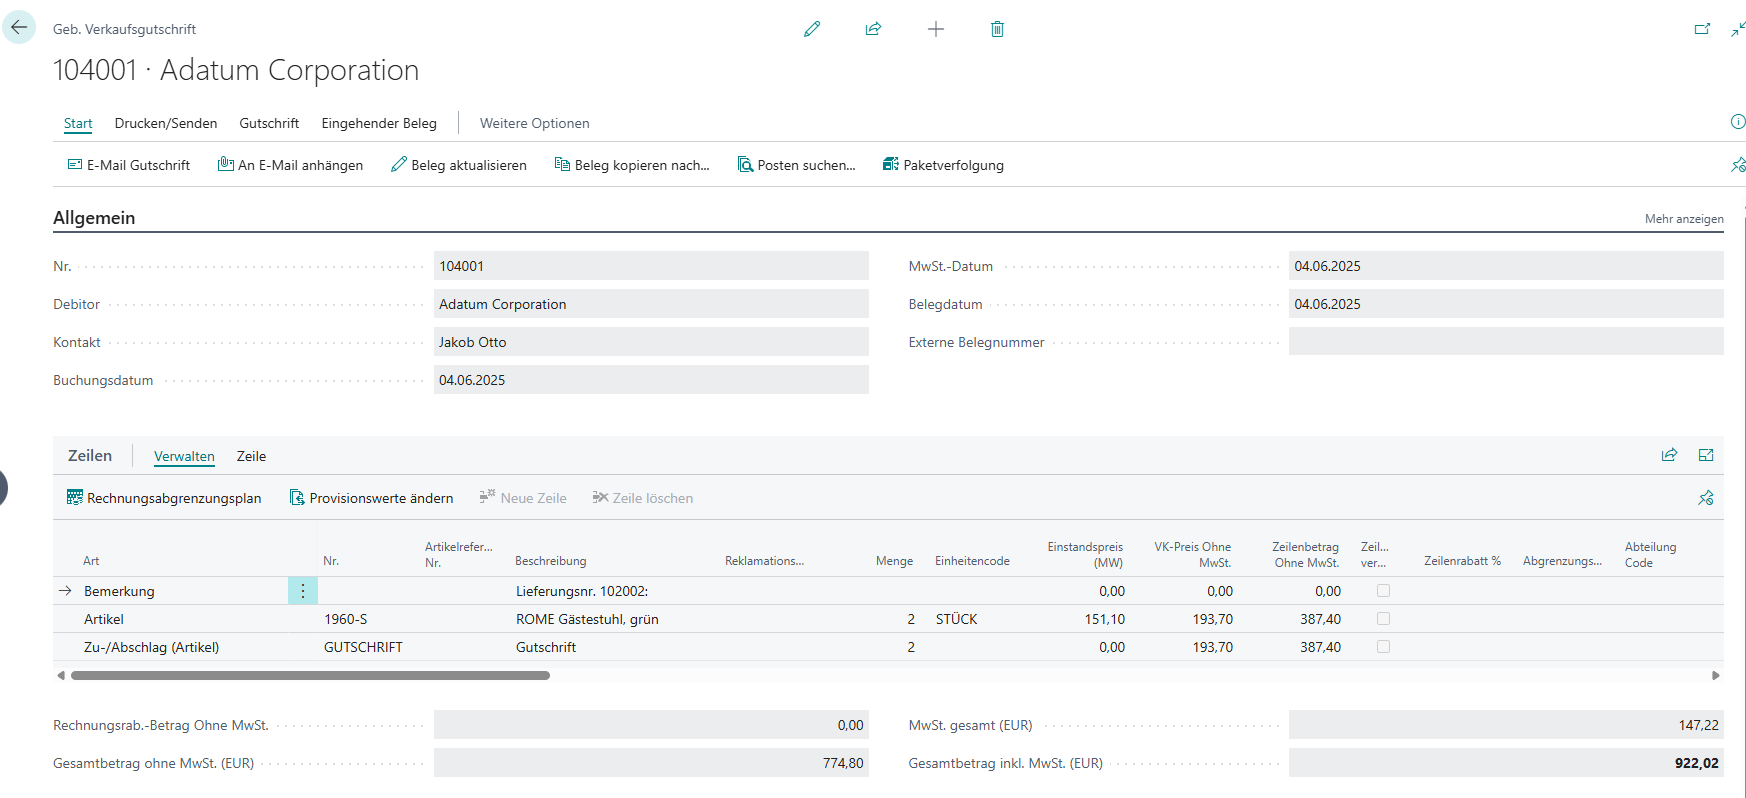Click the trash delete icon
1746x798 pixels.
pyautogui.click(x=997, y=29)
